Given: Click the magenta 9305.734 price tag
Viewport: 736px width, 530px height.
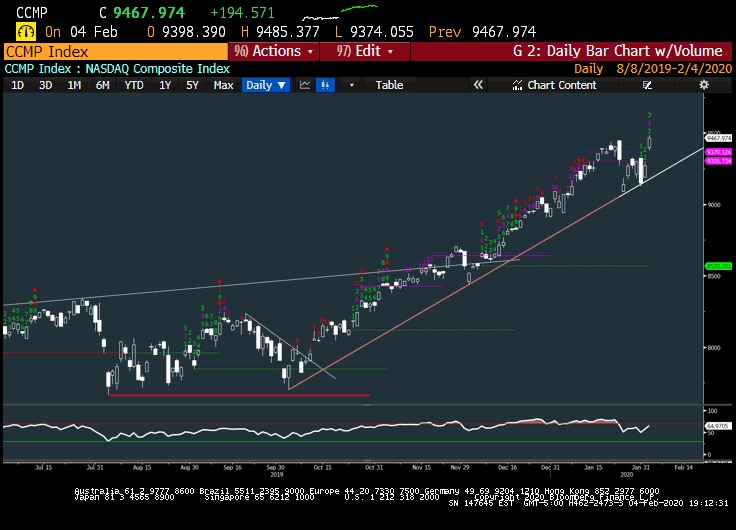Looking at the screenshot, I should [x=719, y=161].
